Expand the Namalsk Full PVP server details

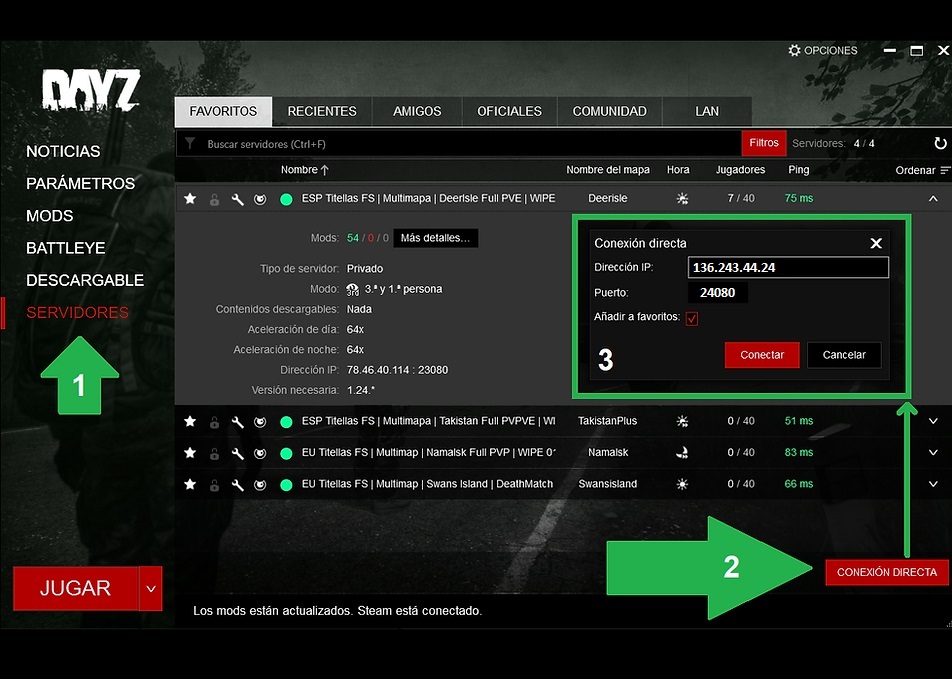point(933,452)
